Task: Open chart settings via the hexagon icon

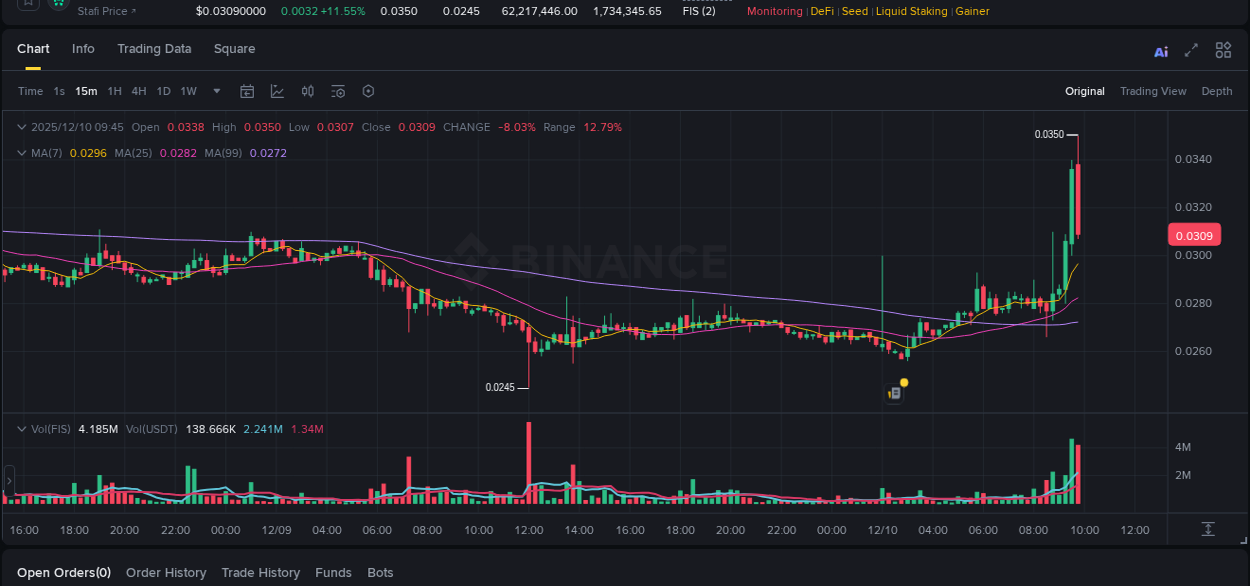Action: [368, 91]
